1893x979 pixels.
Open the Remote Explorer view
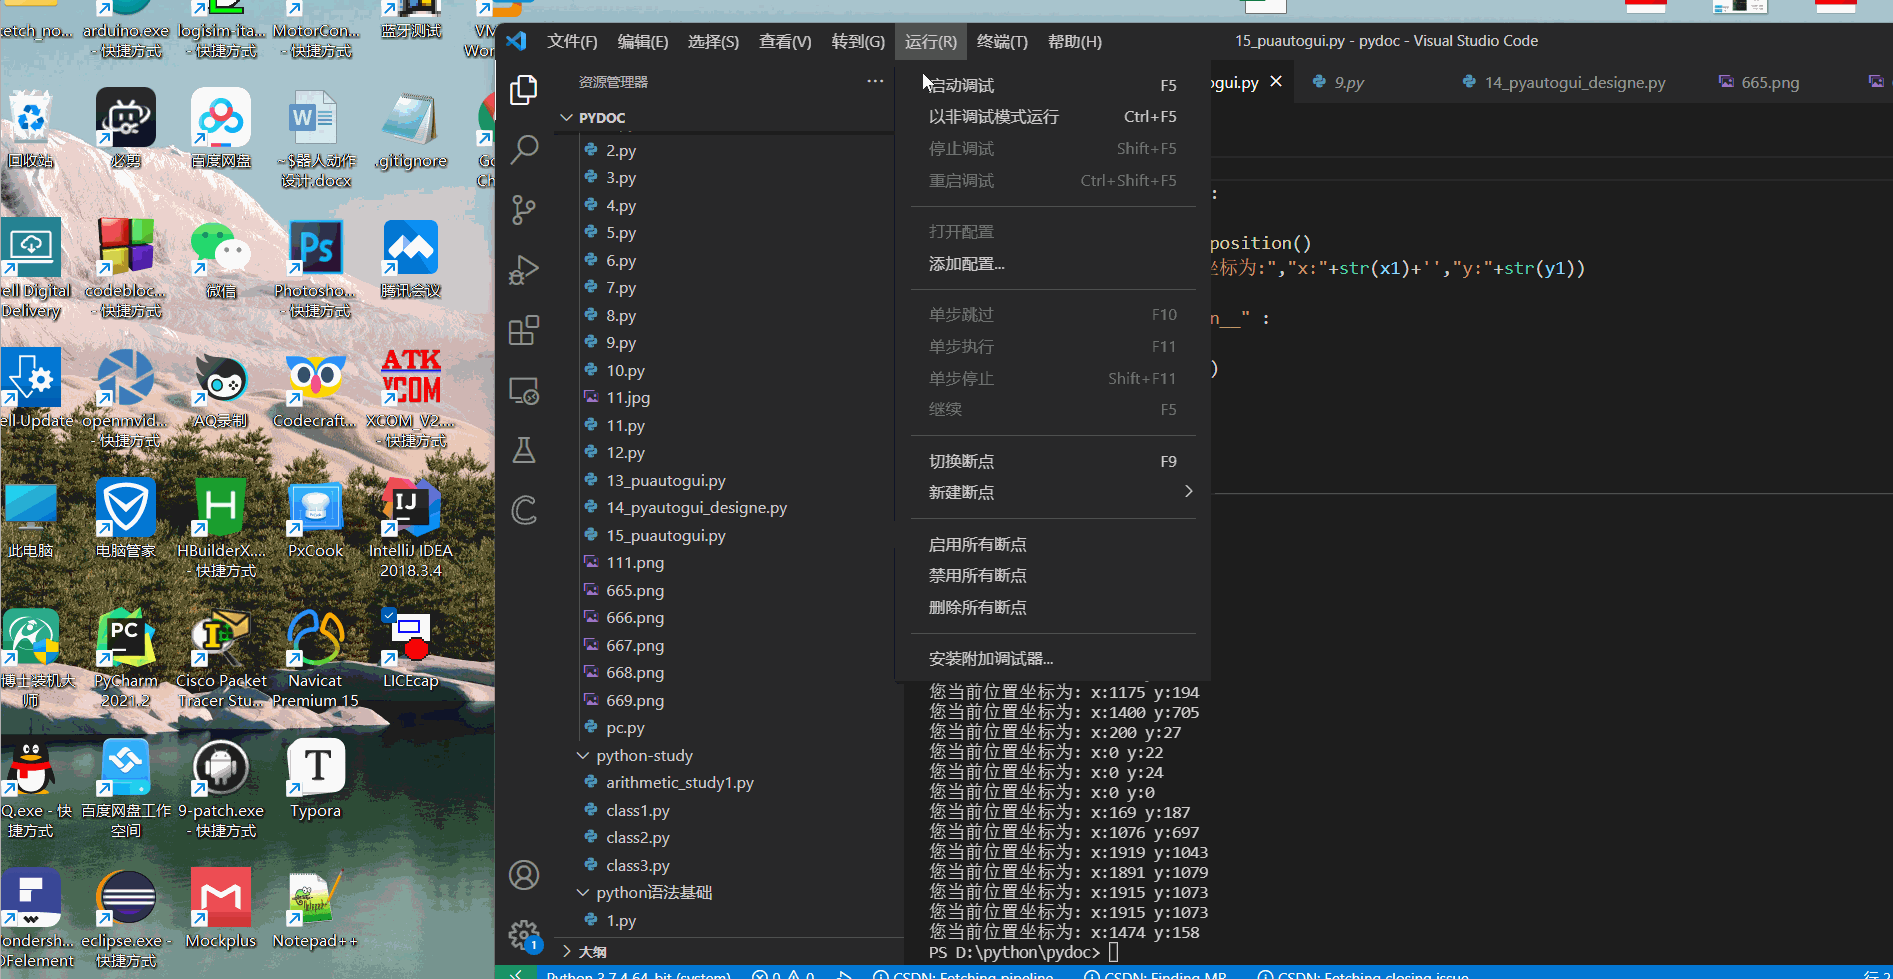tap(523, 390)
